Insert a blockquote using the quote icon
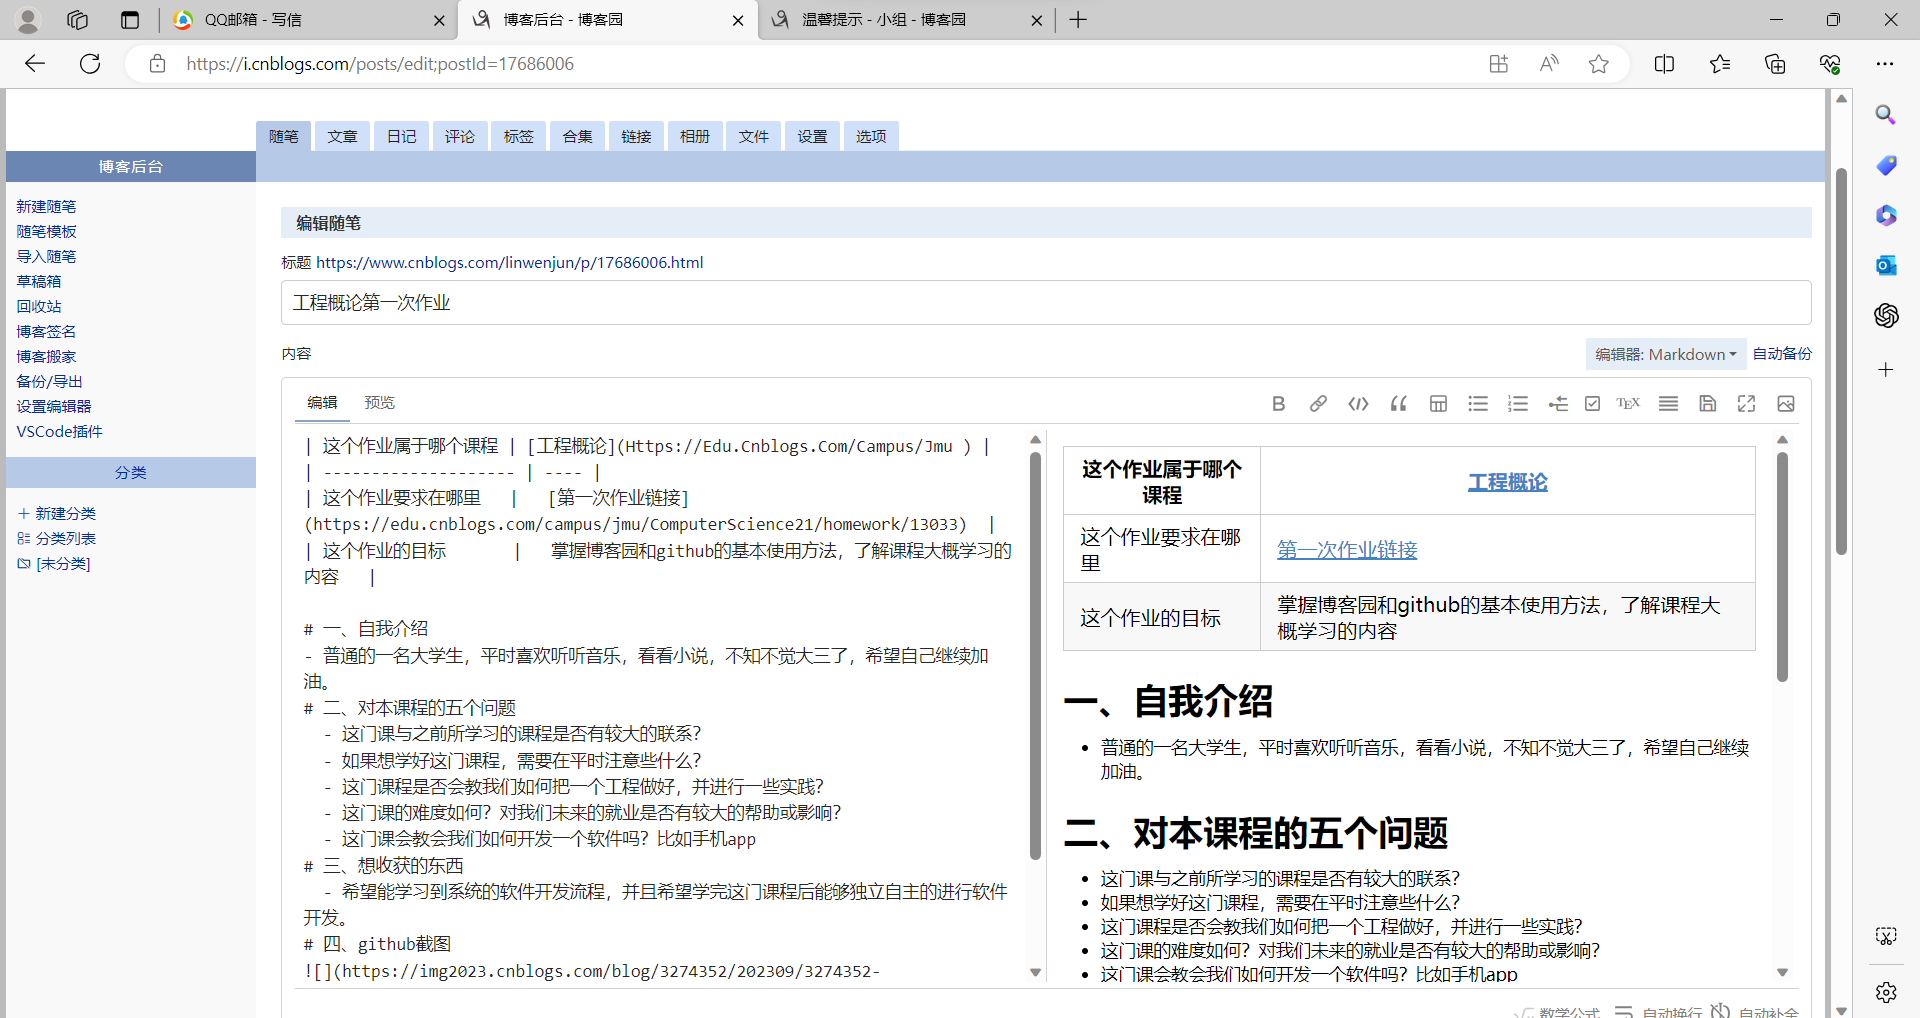 click(x=1398, y=403)
